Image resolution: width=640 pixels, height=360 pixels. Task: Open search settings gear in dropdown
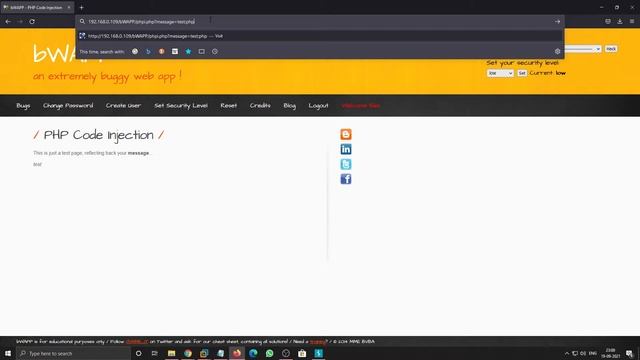(x=557, y=51)
